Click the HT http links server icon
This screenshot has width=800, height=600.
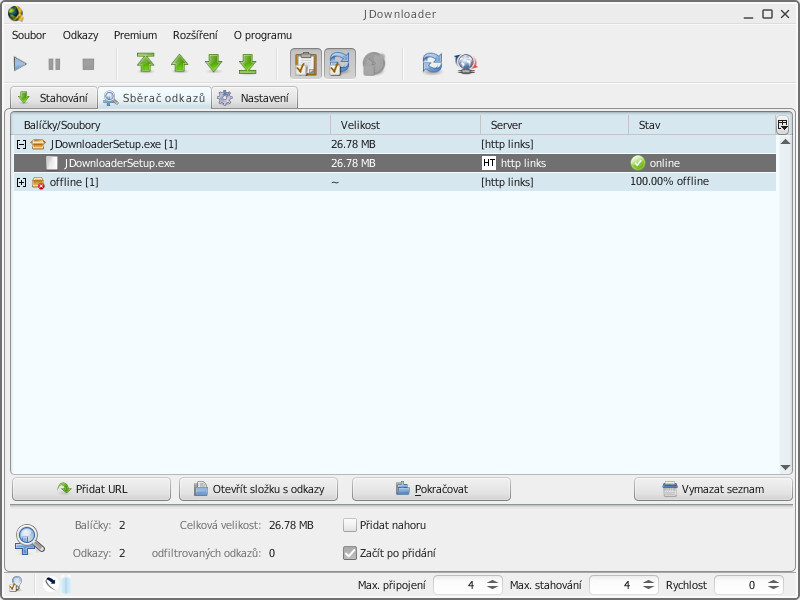pos(489,163)
